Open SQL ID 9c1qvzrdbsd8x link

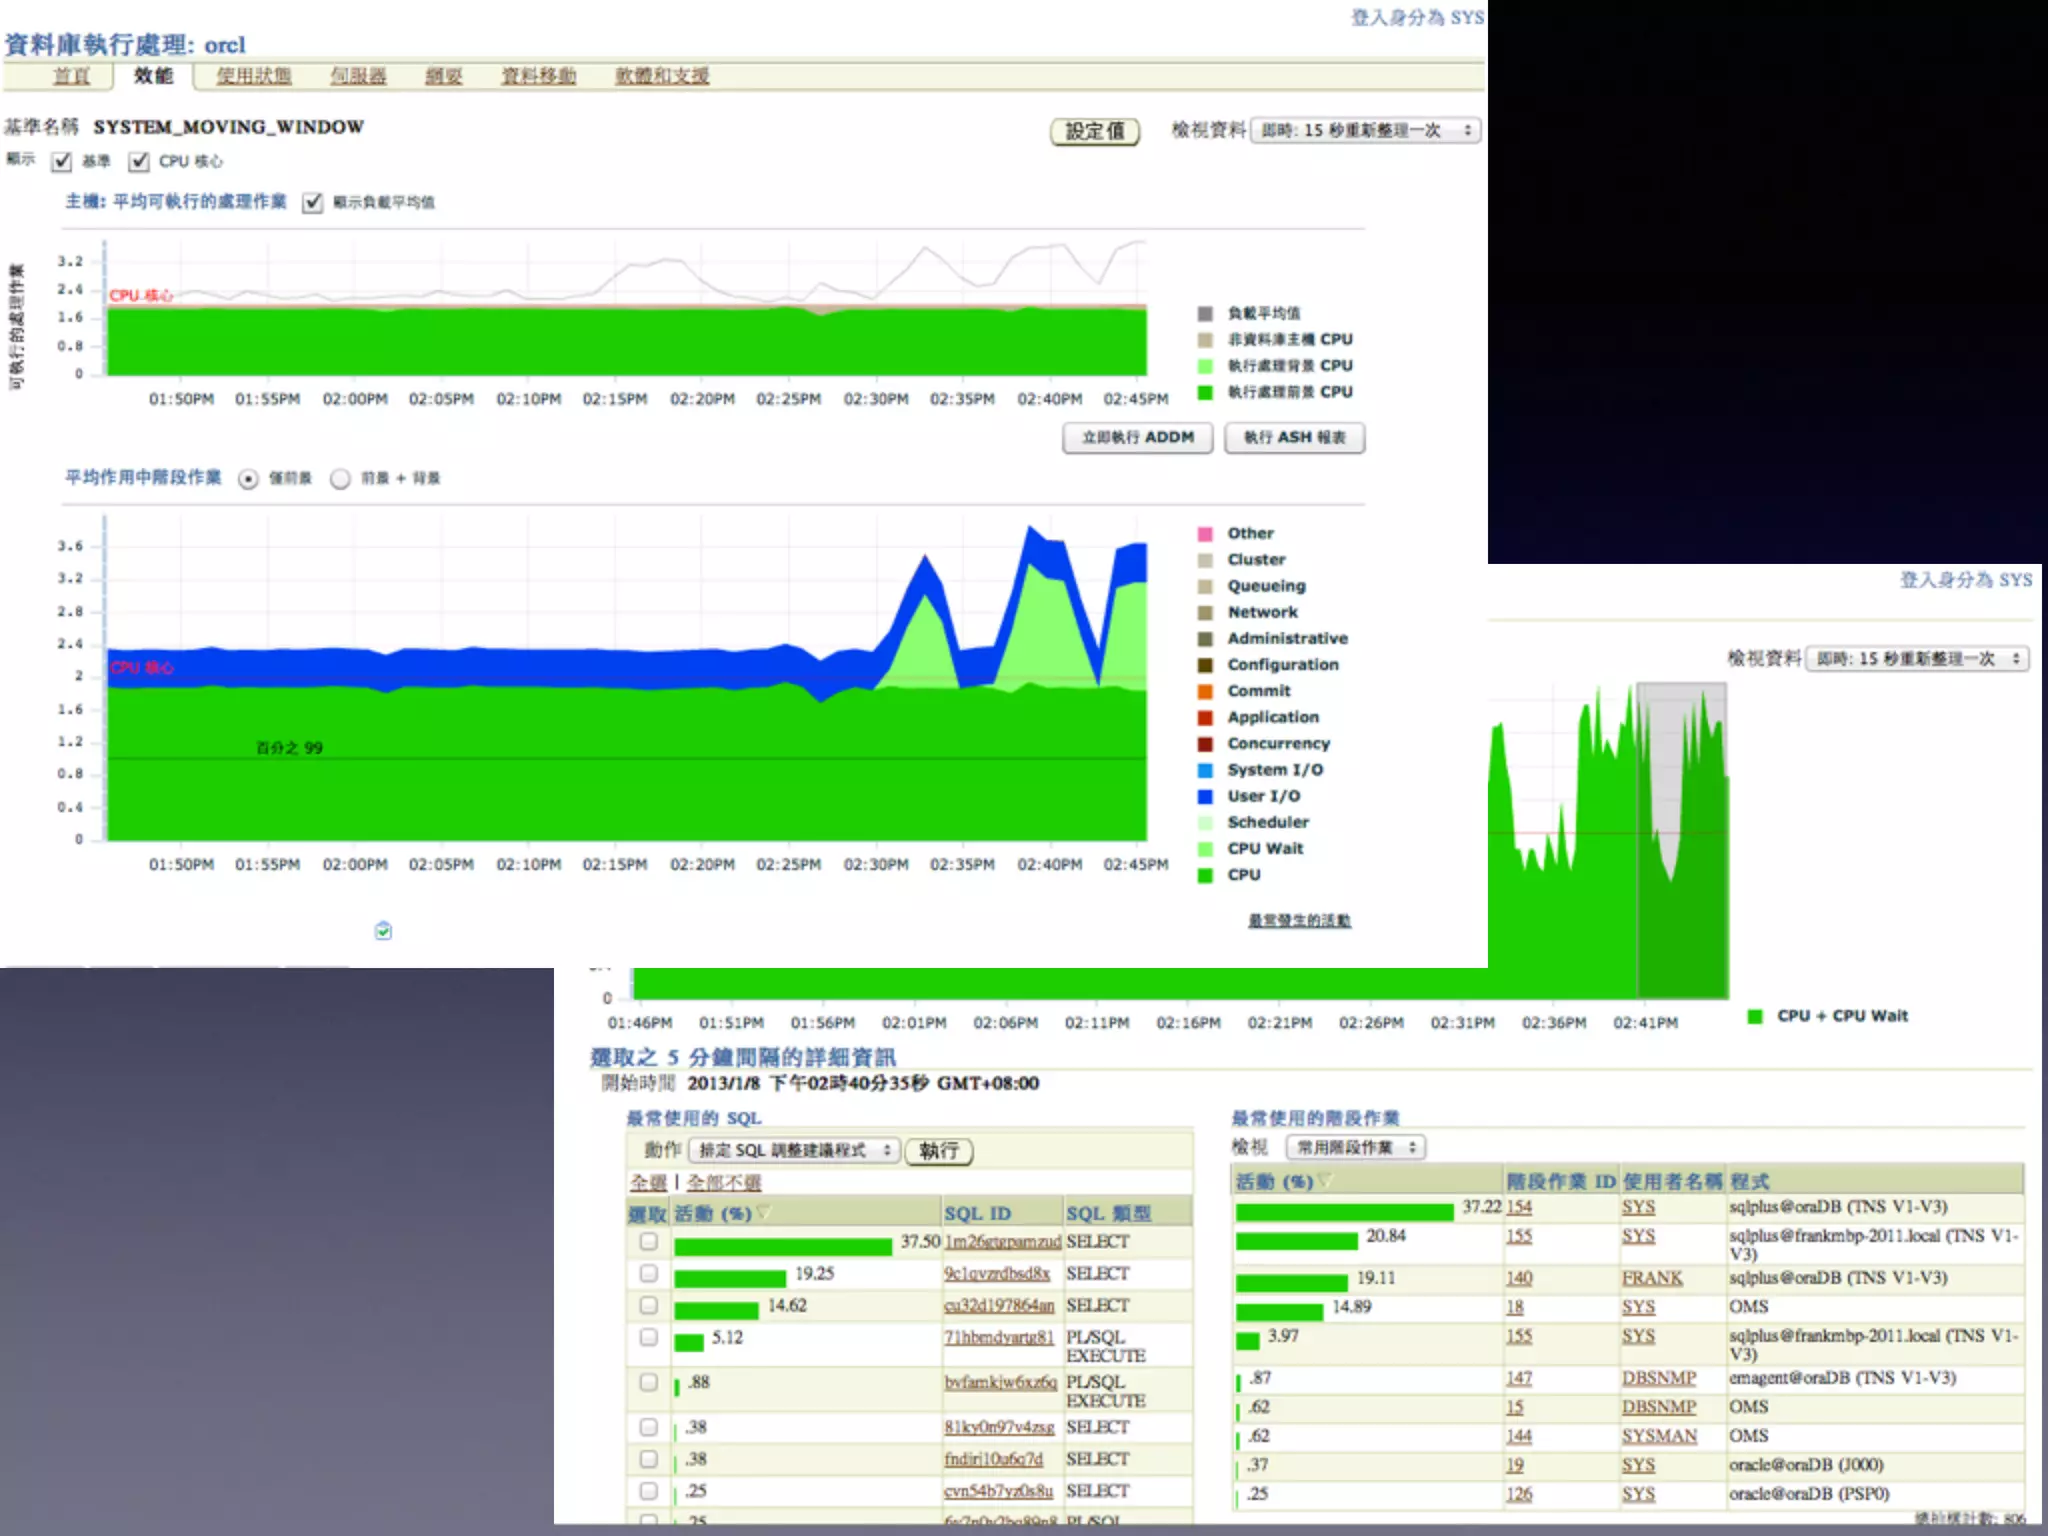tap(997, 1273)
